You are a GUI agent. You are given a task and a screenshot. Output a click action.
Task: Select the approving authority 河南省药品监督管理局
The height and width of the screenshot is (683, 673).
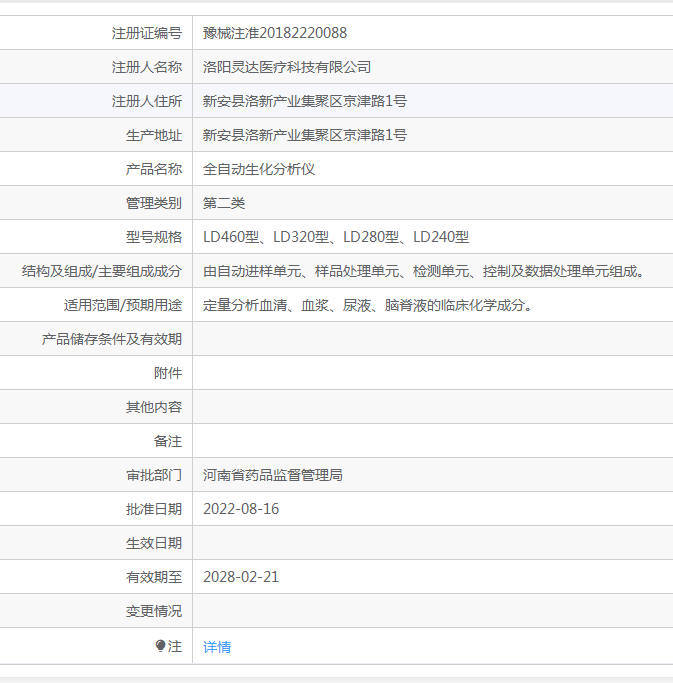tap(273, 475)
